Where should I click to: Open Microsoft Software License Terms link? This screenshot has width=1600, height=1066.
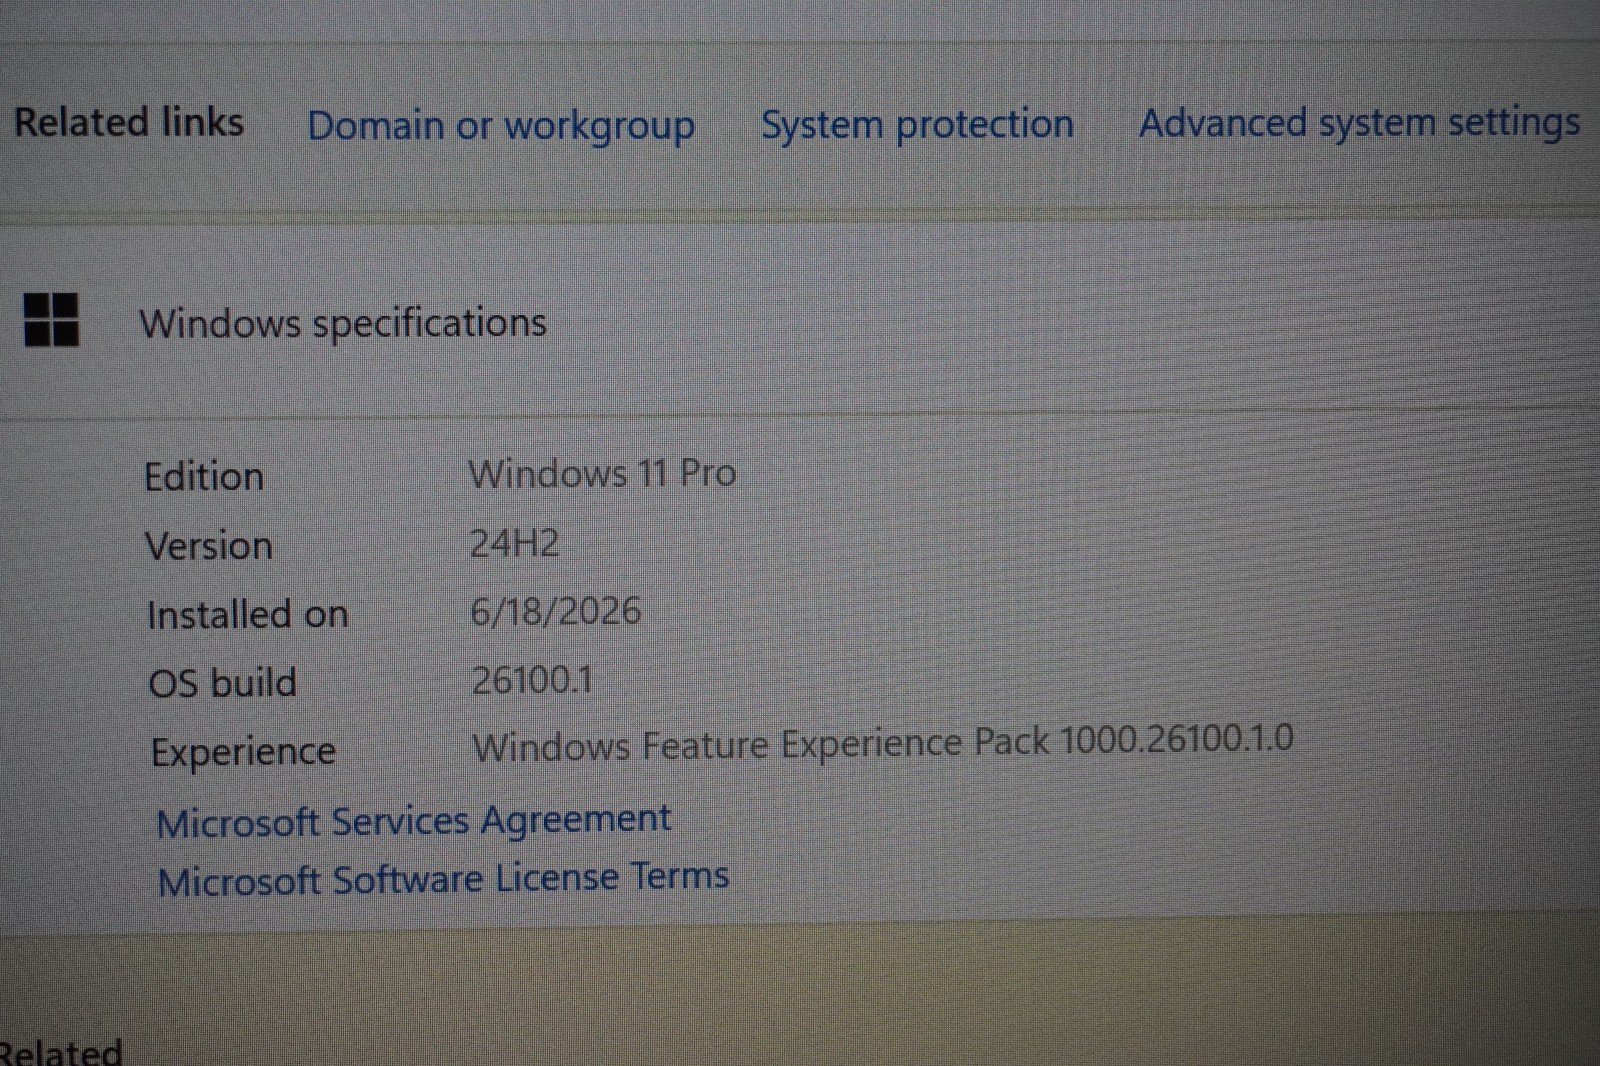point(443,878)
